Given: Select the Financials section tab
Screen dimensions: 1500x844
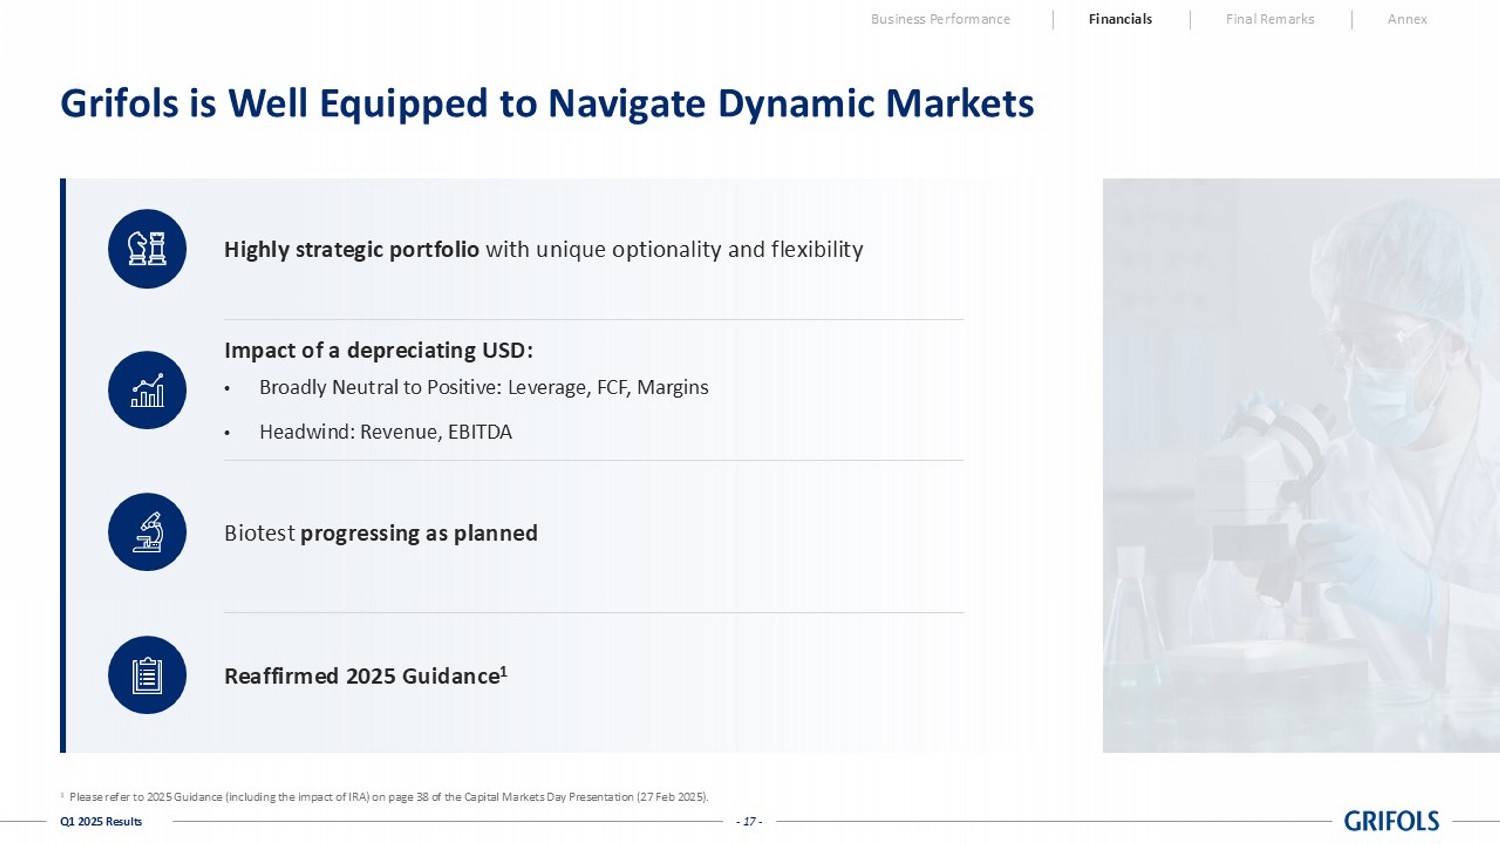Looking at the screenshot, I should (1120, 19).
